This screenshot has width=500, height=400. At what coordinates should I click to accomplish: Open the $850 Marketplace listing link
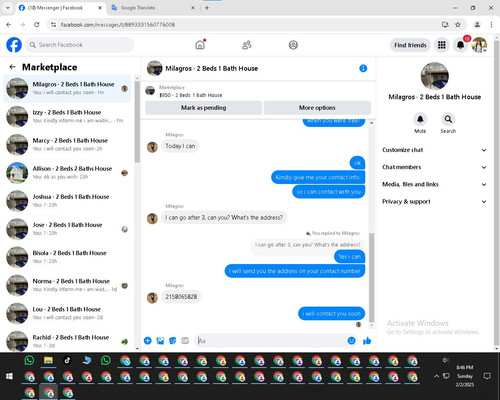point(190,95)
